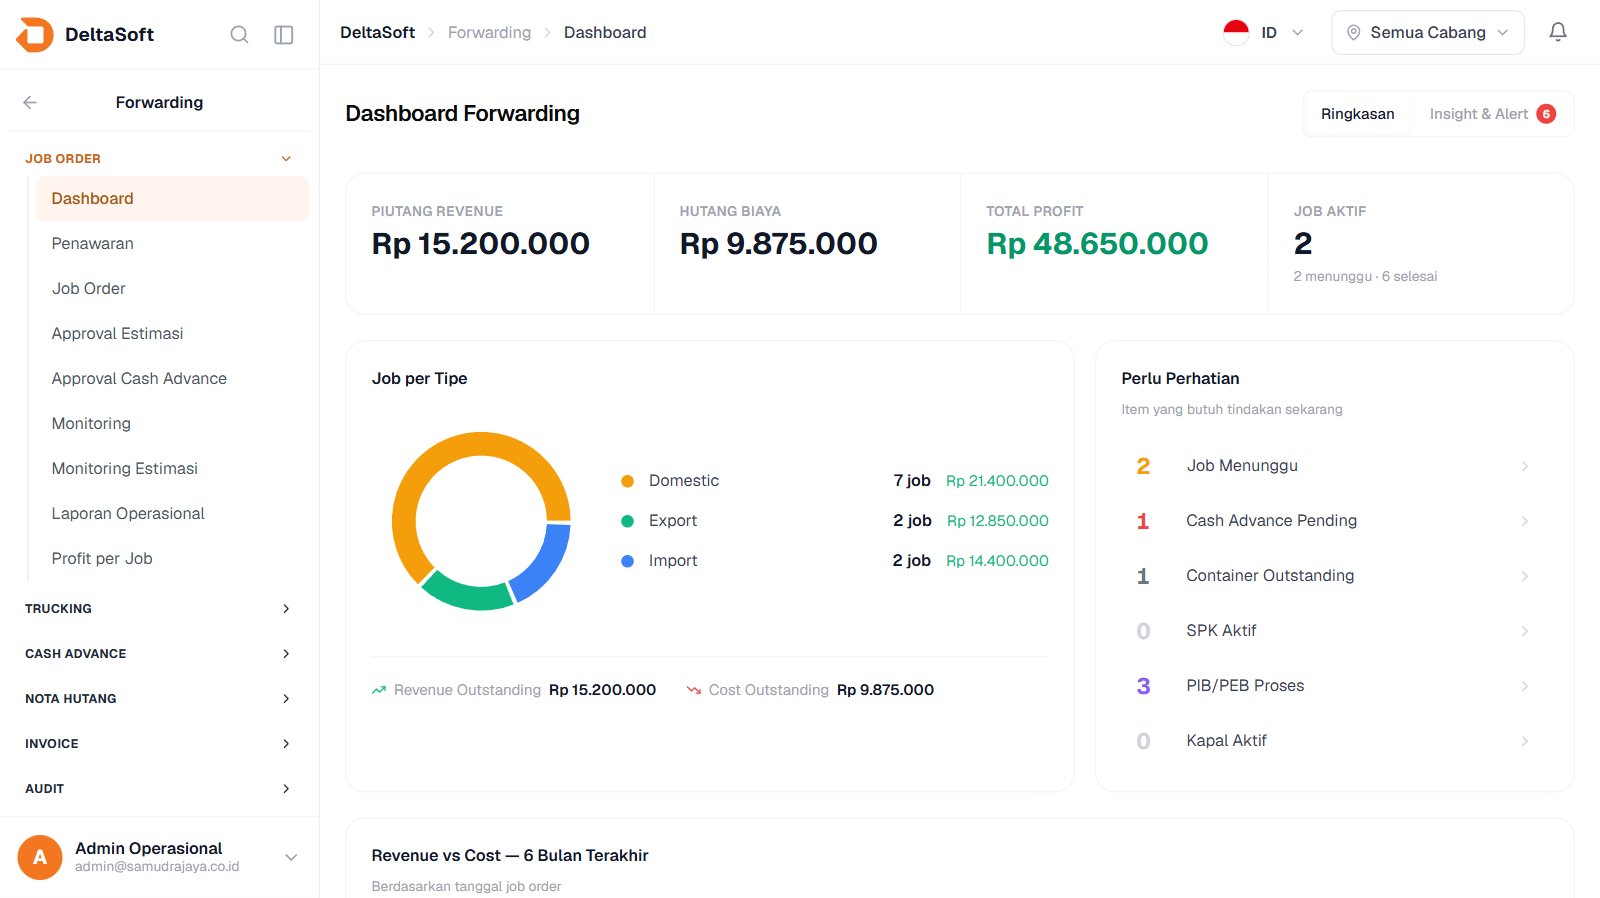1600x898 pixels.
Task: Click the location pin icon in branch selector
Action: [x=1353, y=32]
